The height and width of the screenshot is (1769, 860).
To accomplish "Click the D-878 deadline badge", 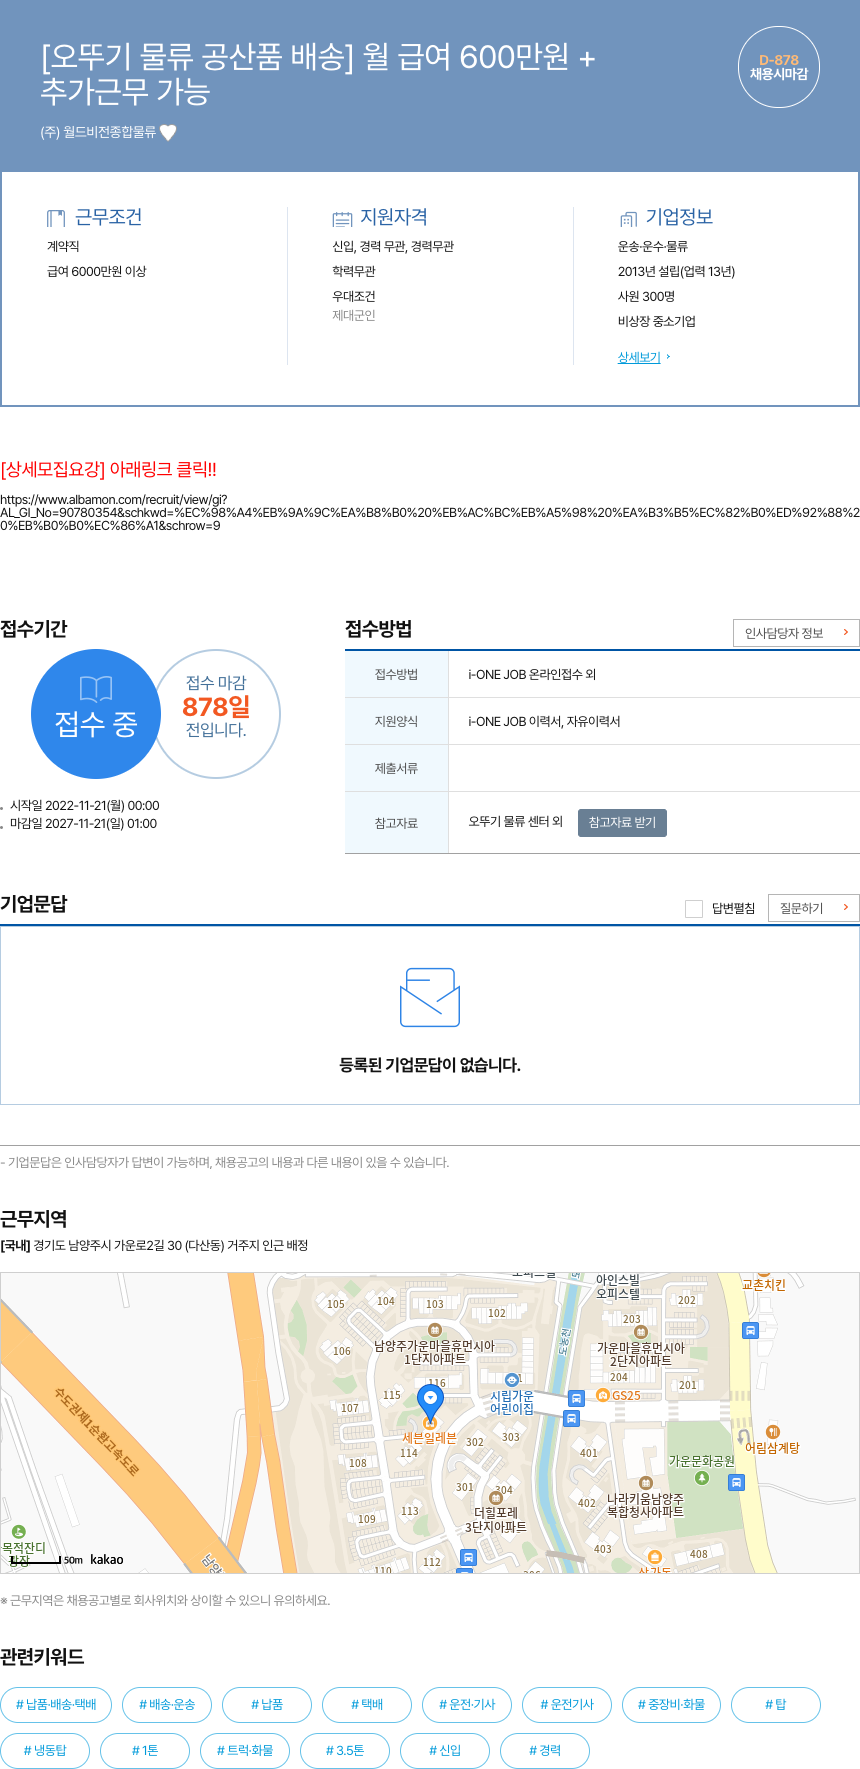I will tap(779, 67).
